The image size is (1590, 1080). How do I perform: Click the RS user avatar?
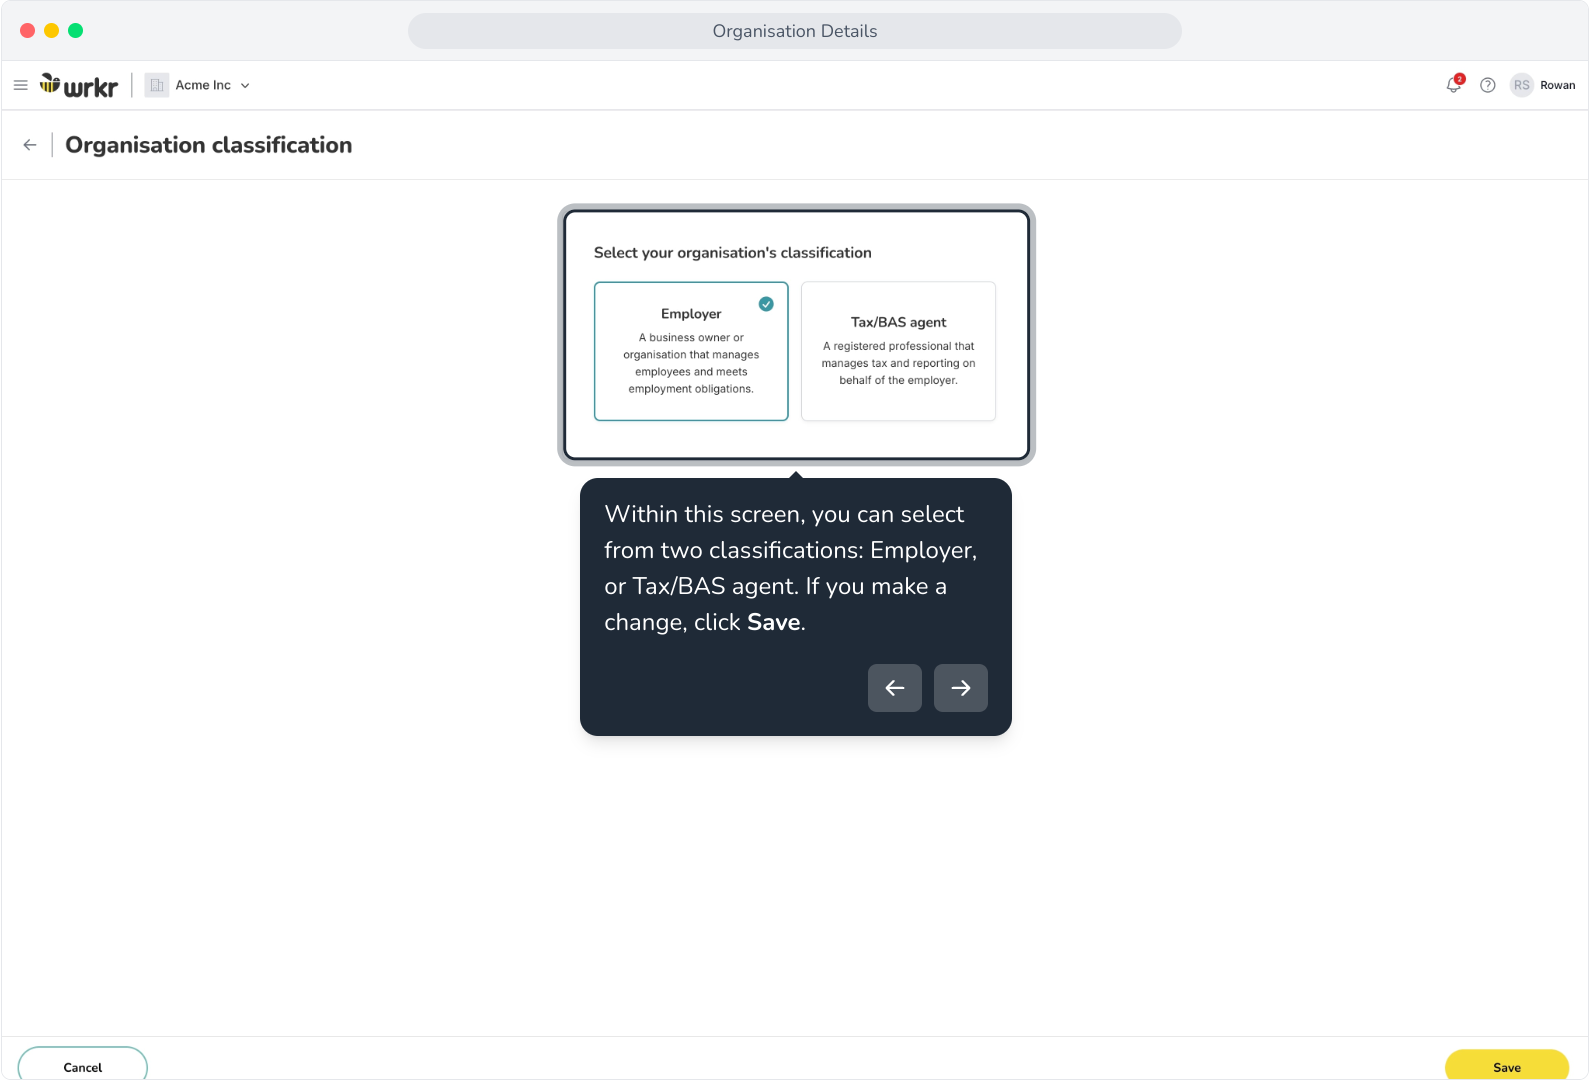1522,85
